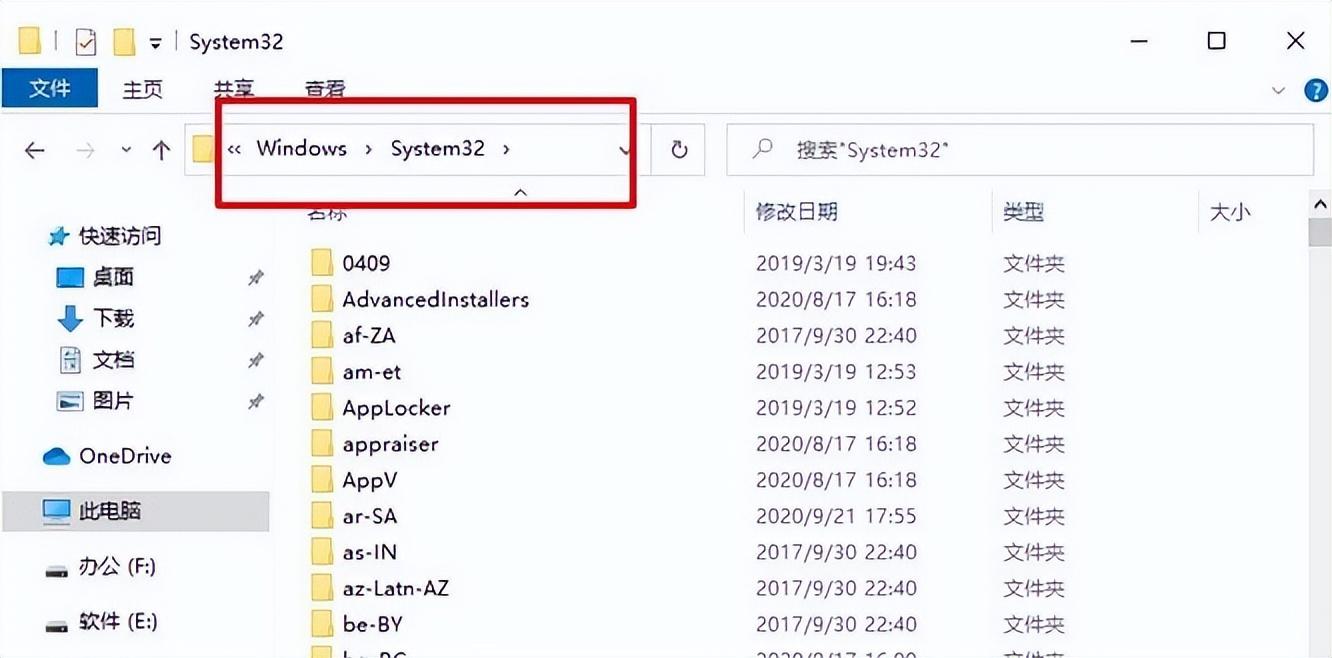Show hidden path via double chevron
This screenshot has height=658, width=1332.
(x=234, y=149)
